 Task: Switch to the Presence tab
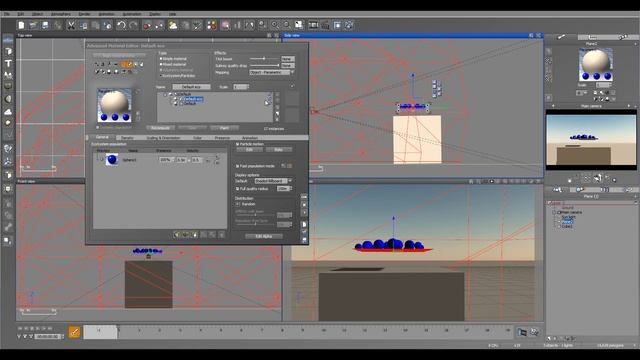[222, 138]
